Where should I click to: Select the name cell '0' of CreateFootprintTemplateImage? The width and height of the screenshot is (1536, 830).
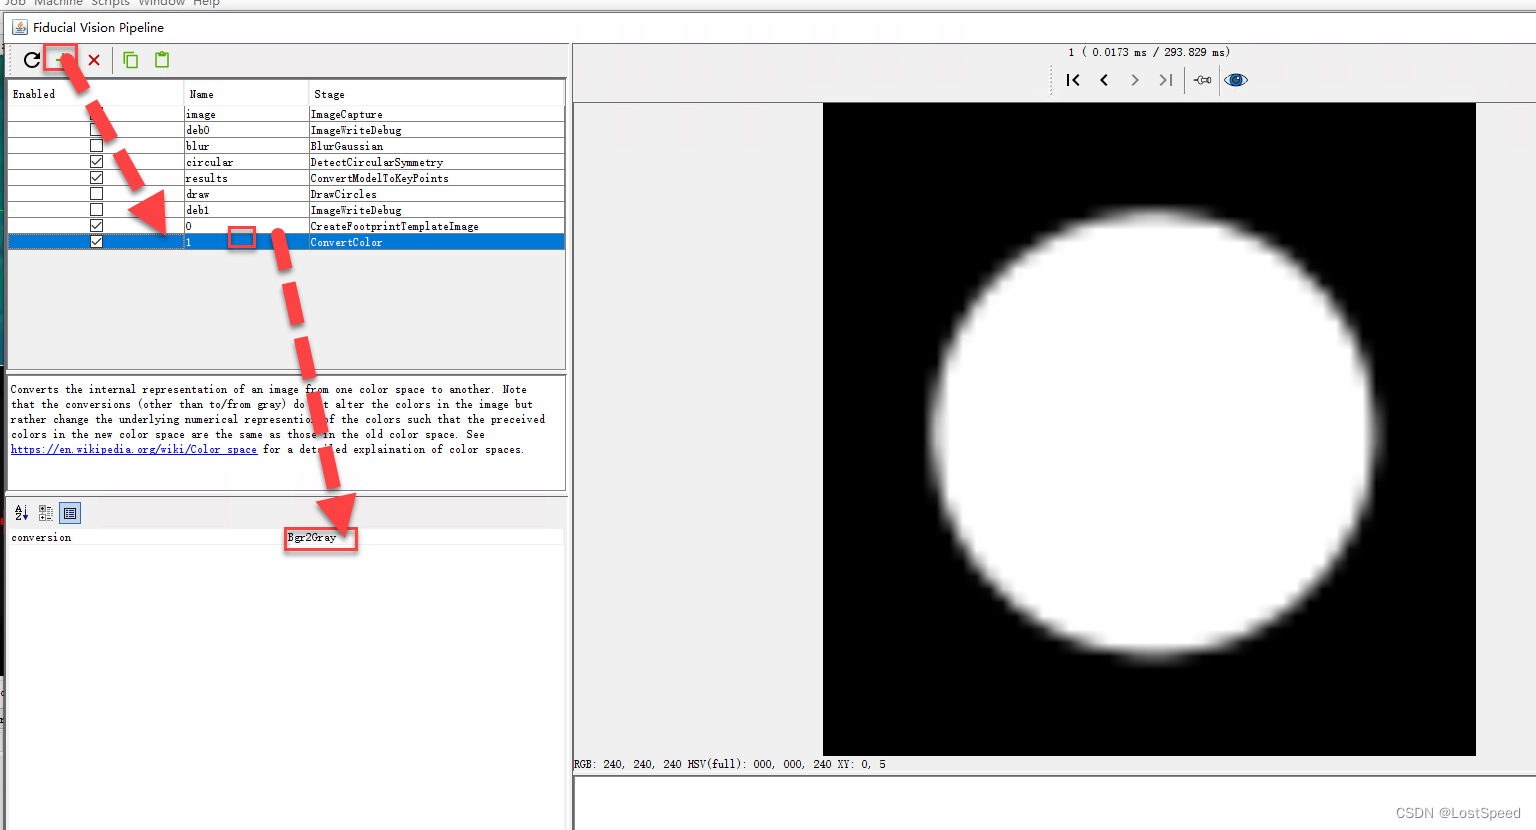click(246, 226)
